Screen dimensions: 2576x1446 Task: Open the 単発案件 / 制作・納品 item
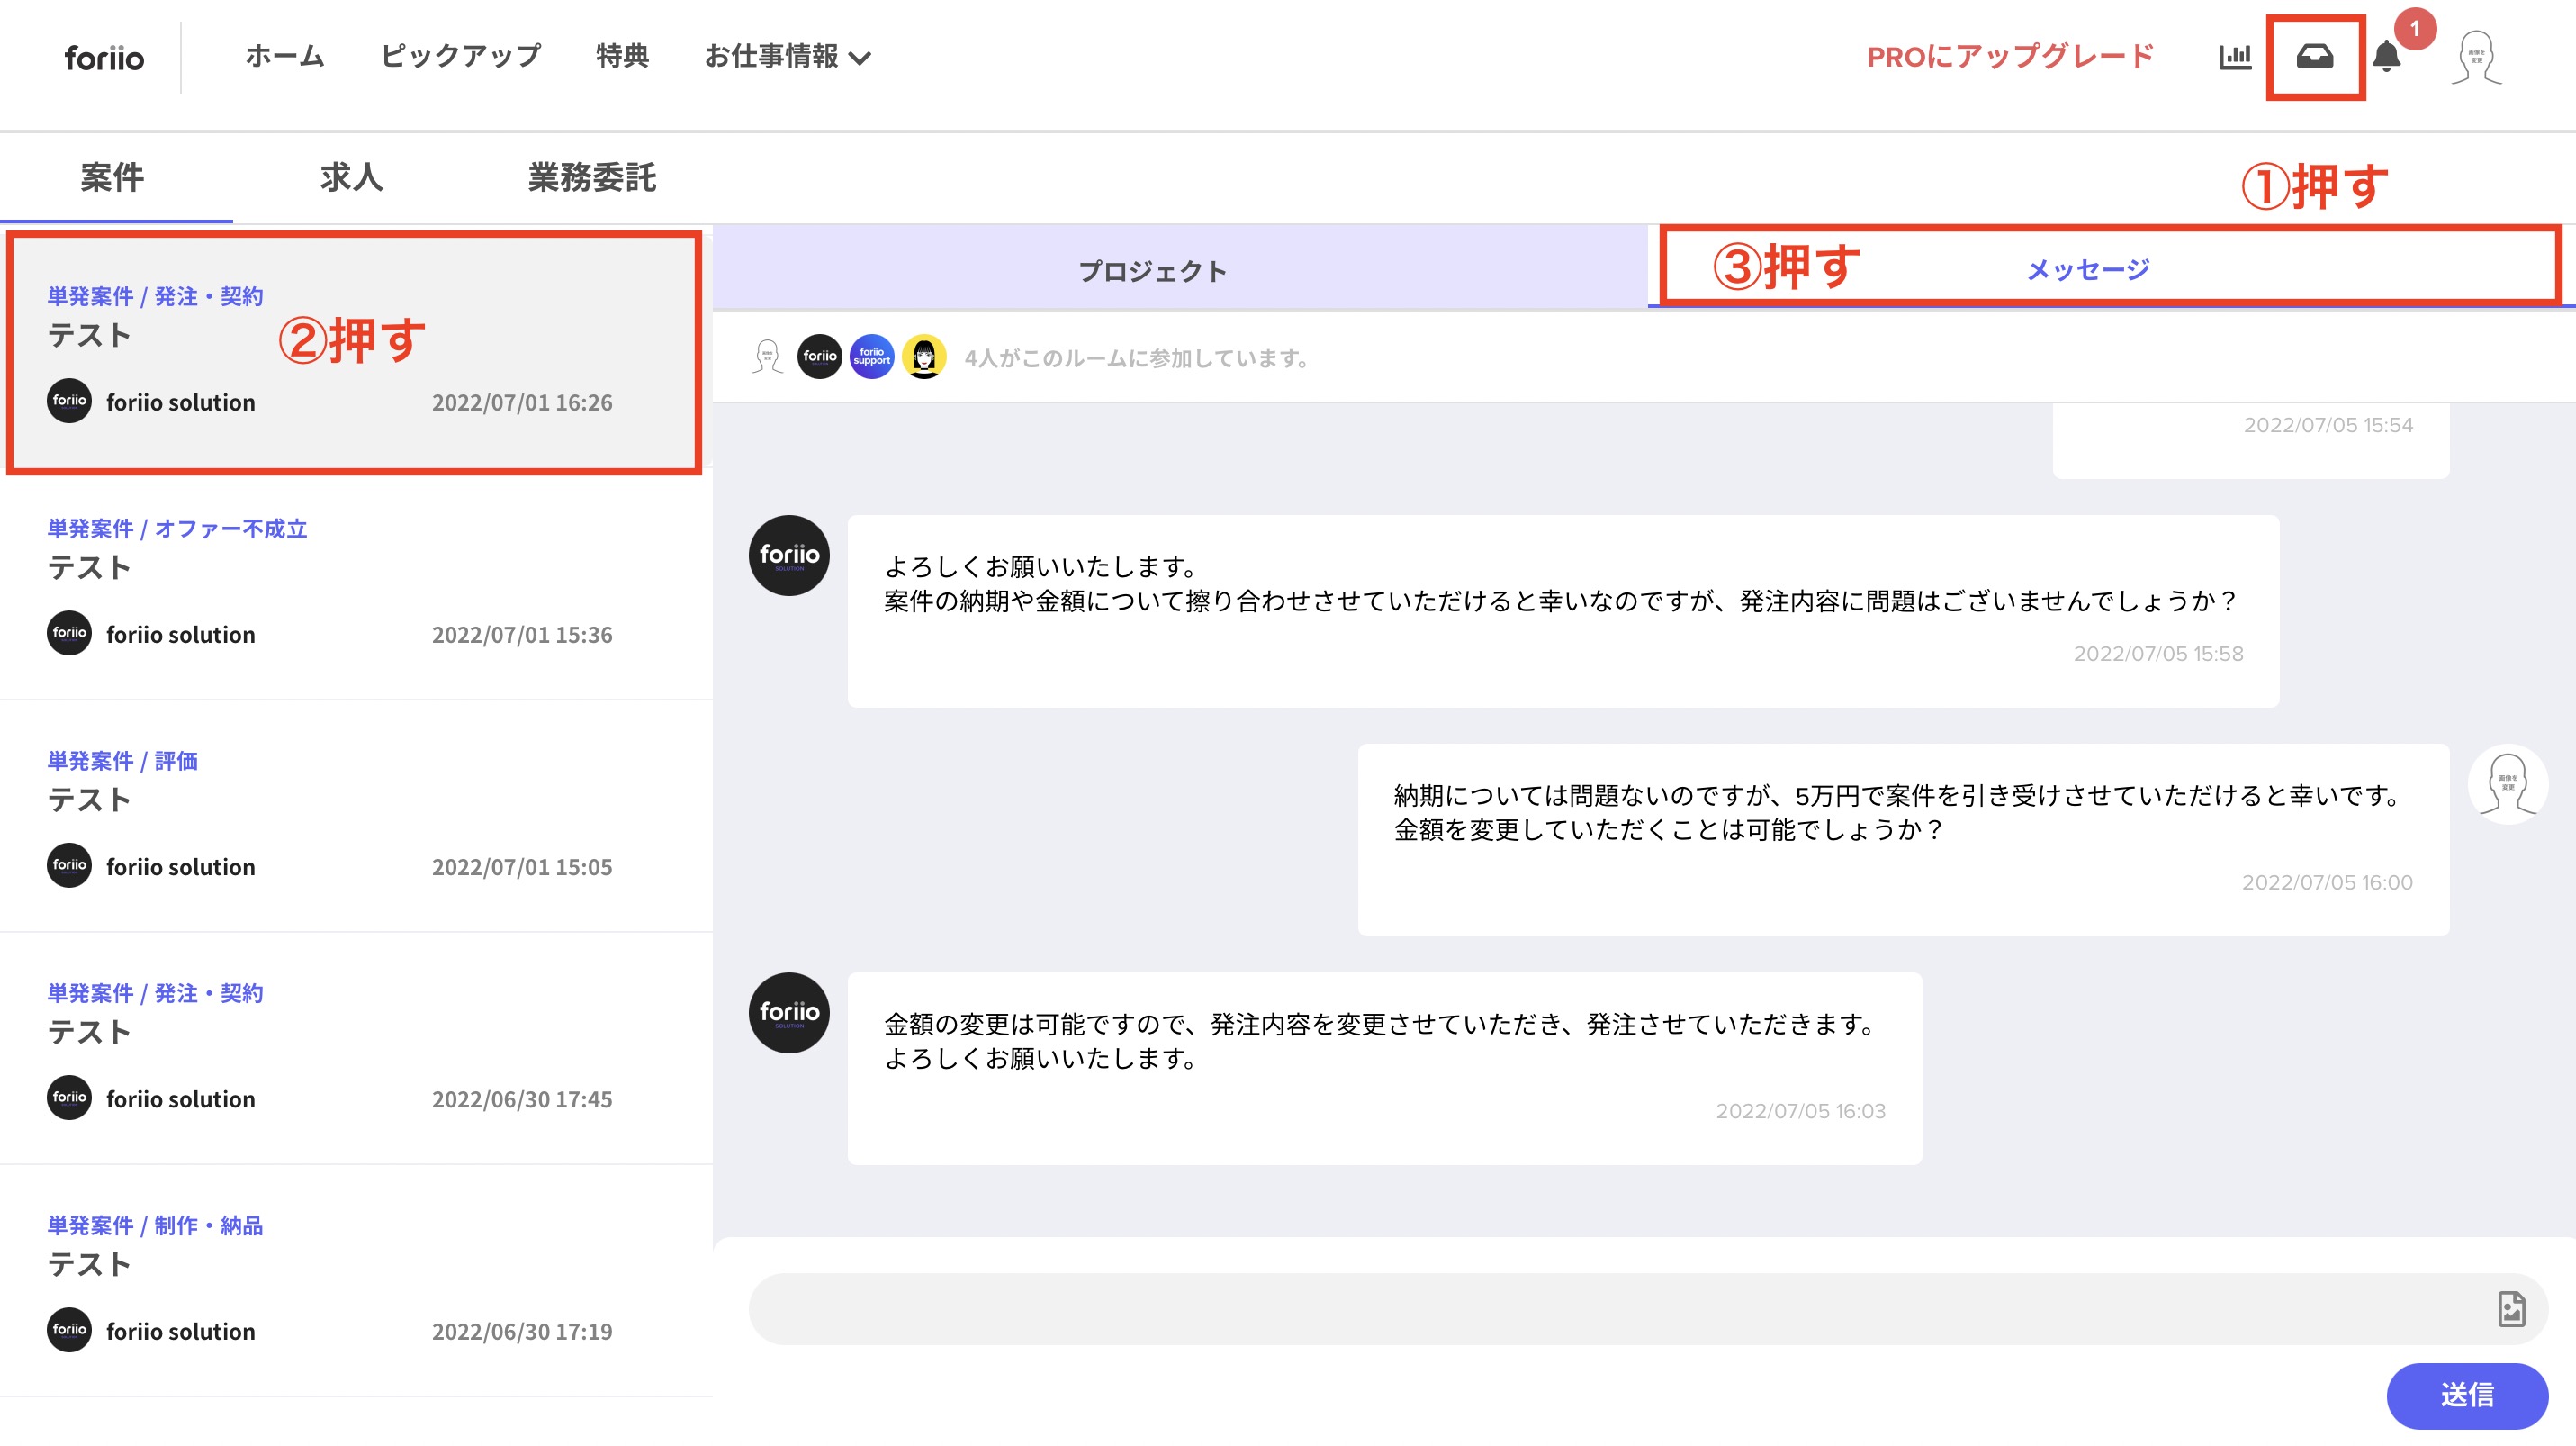pos(355,1279)
